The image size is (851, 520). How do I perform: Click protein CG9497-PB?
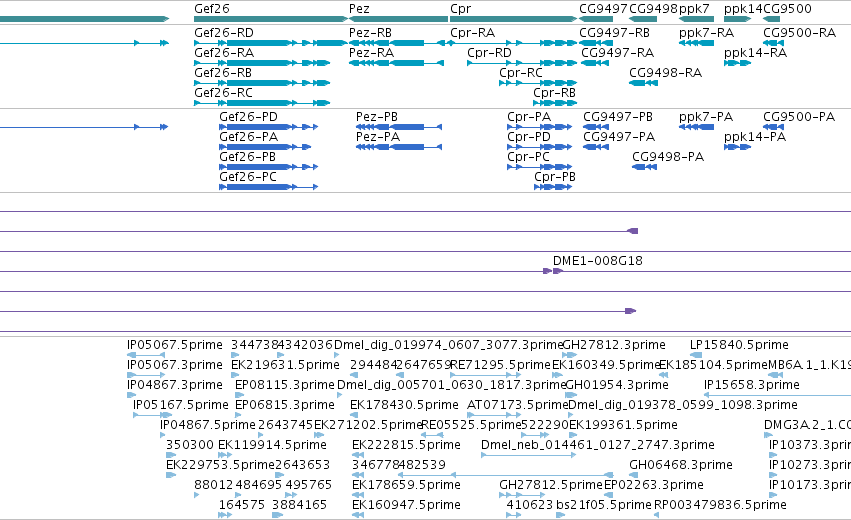(x=618, y=117)
